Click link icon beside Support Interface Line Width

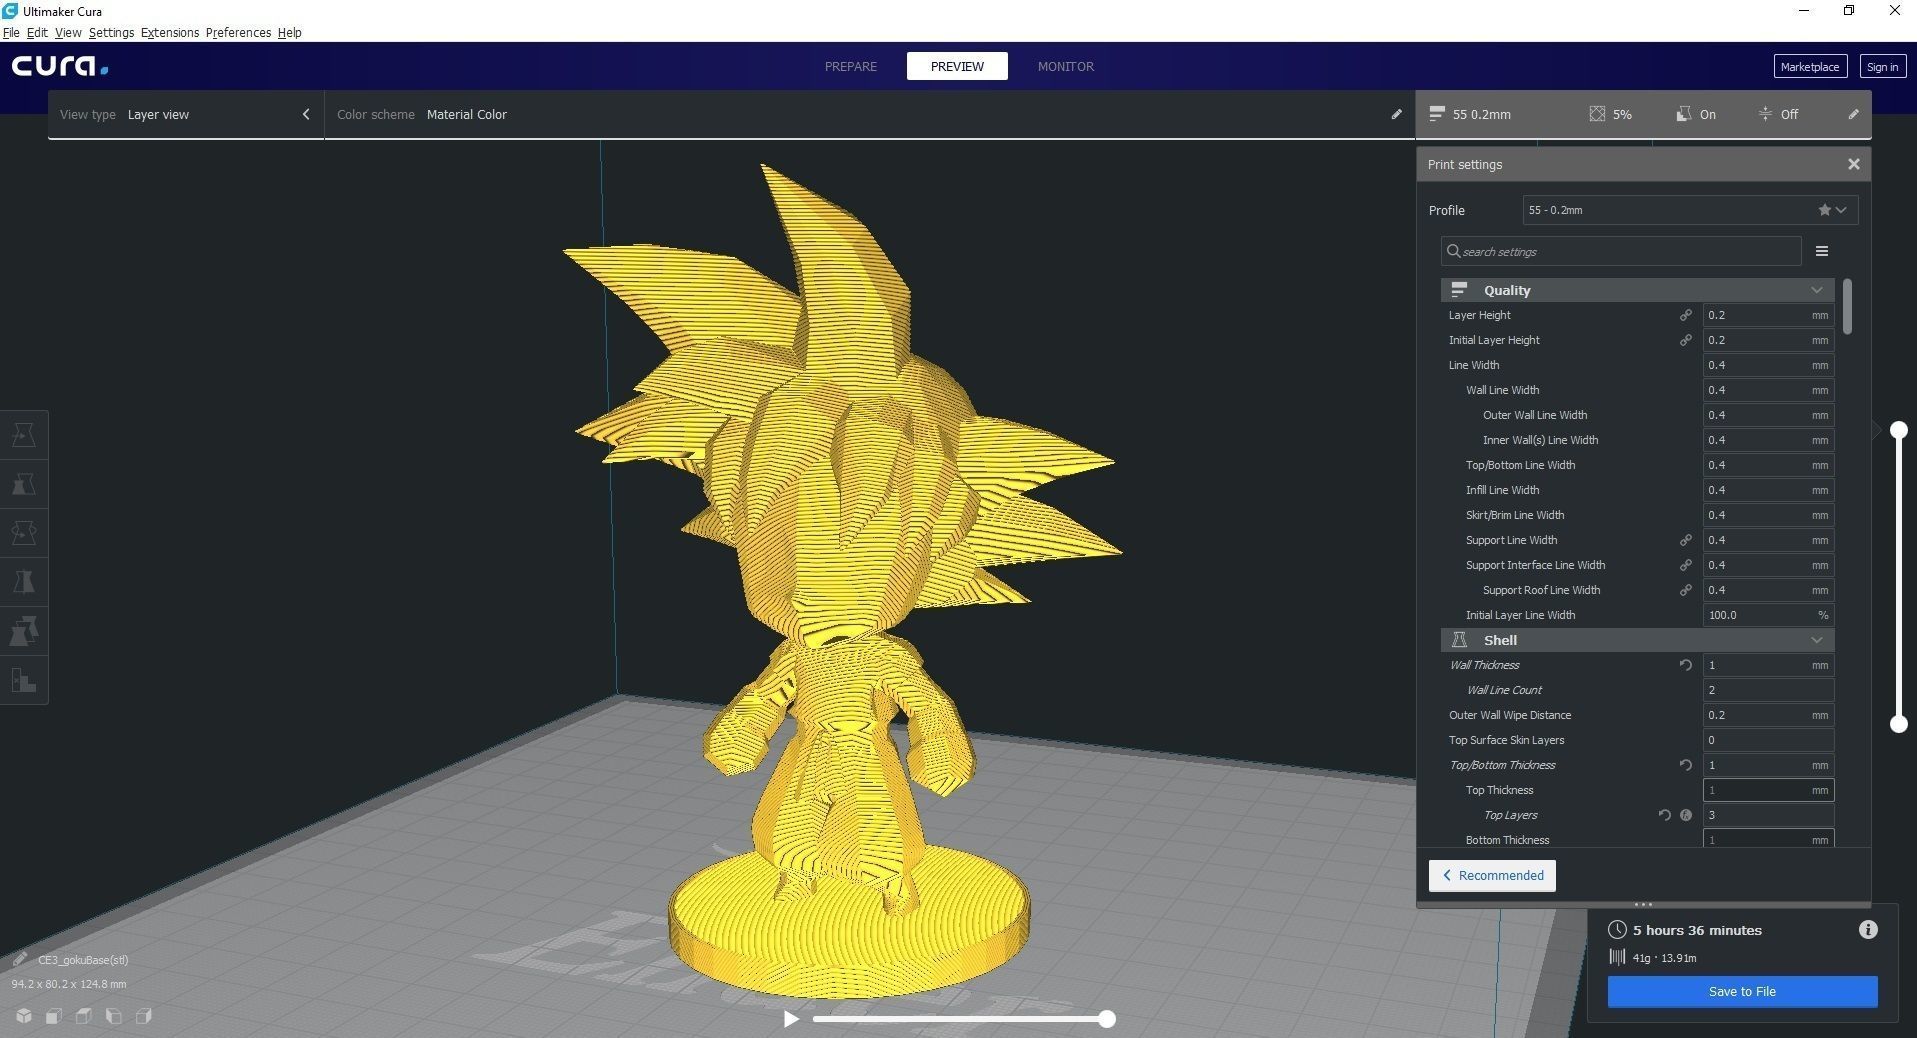(1685, 565)
